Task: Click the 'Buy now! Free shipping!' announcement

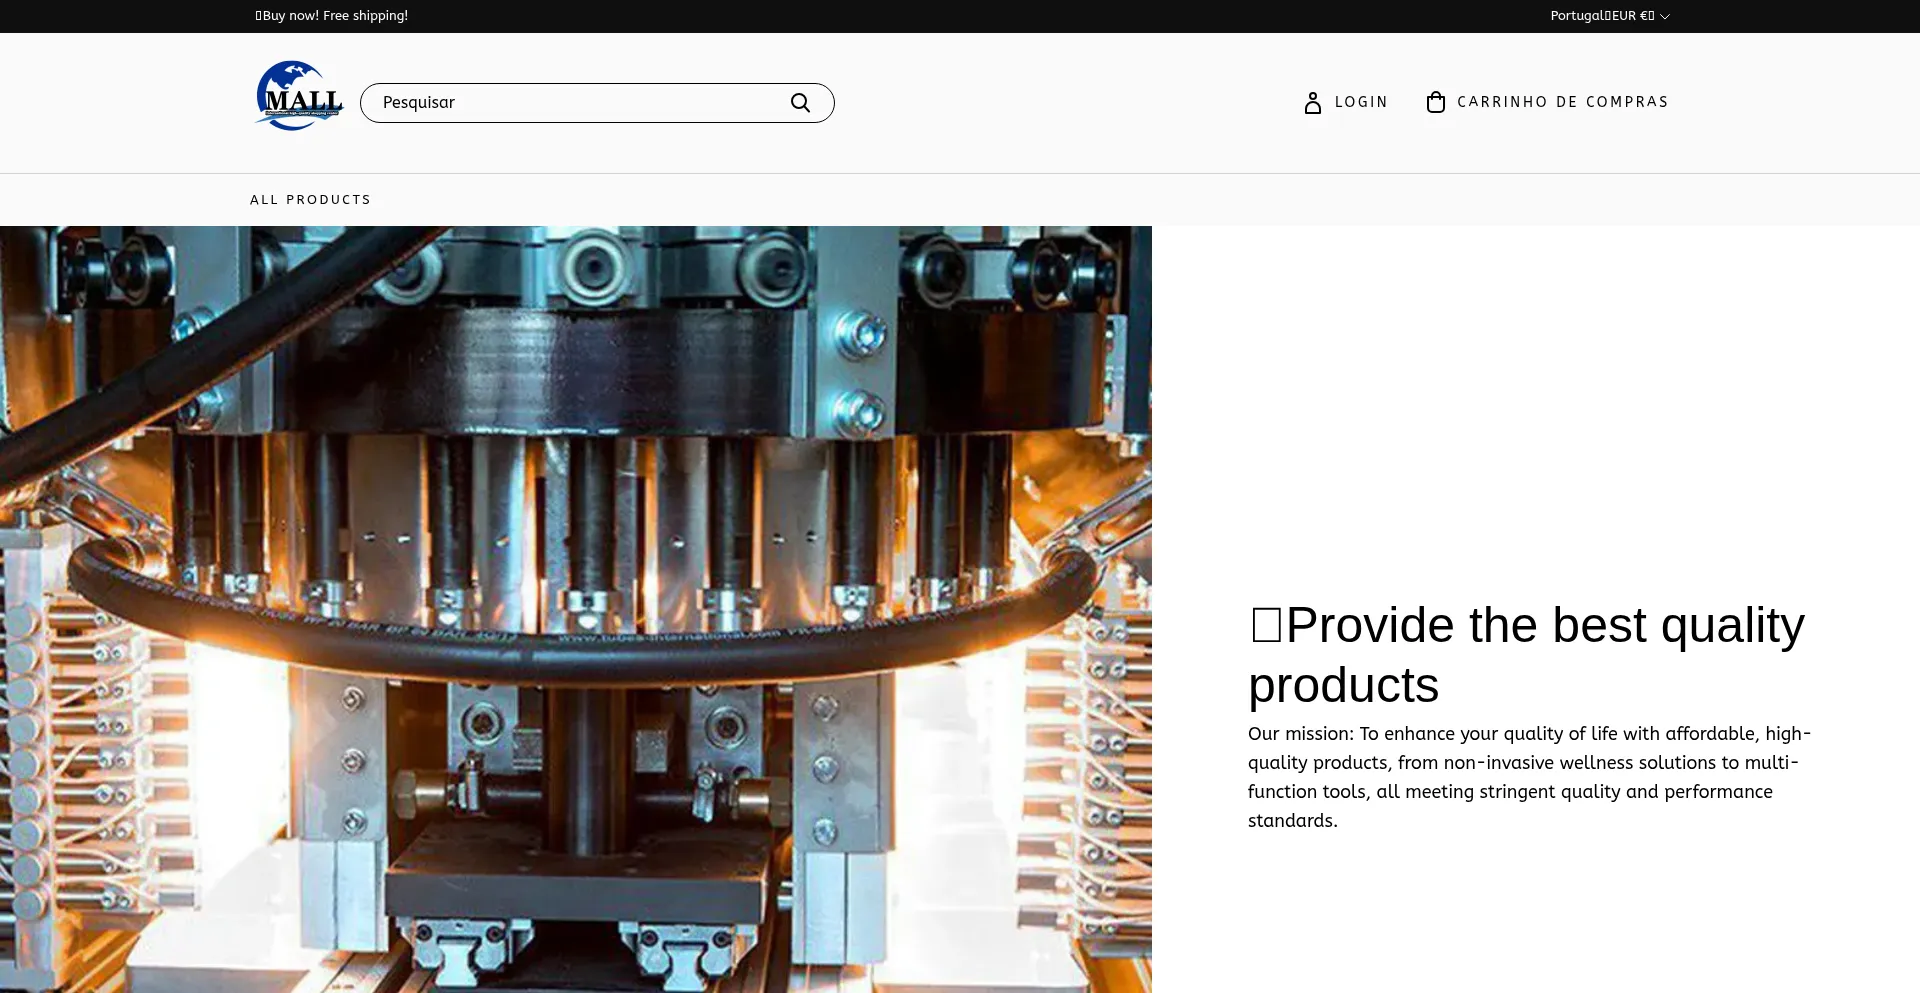Action: click(332, 16)
